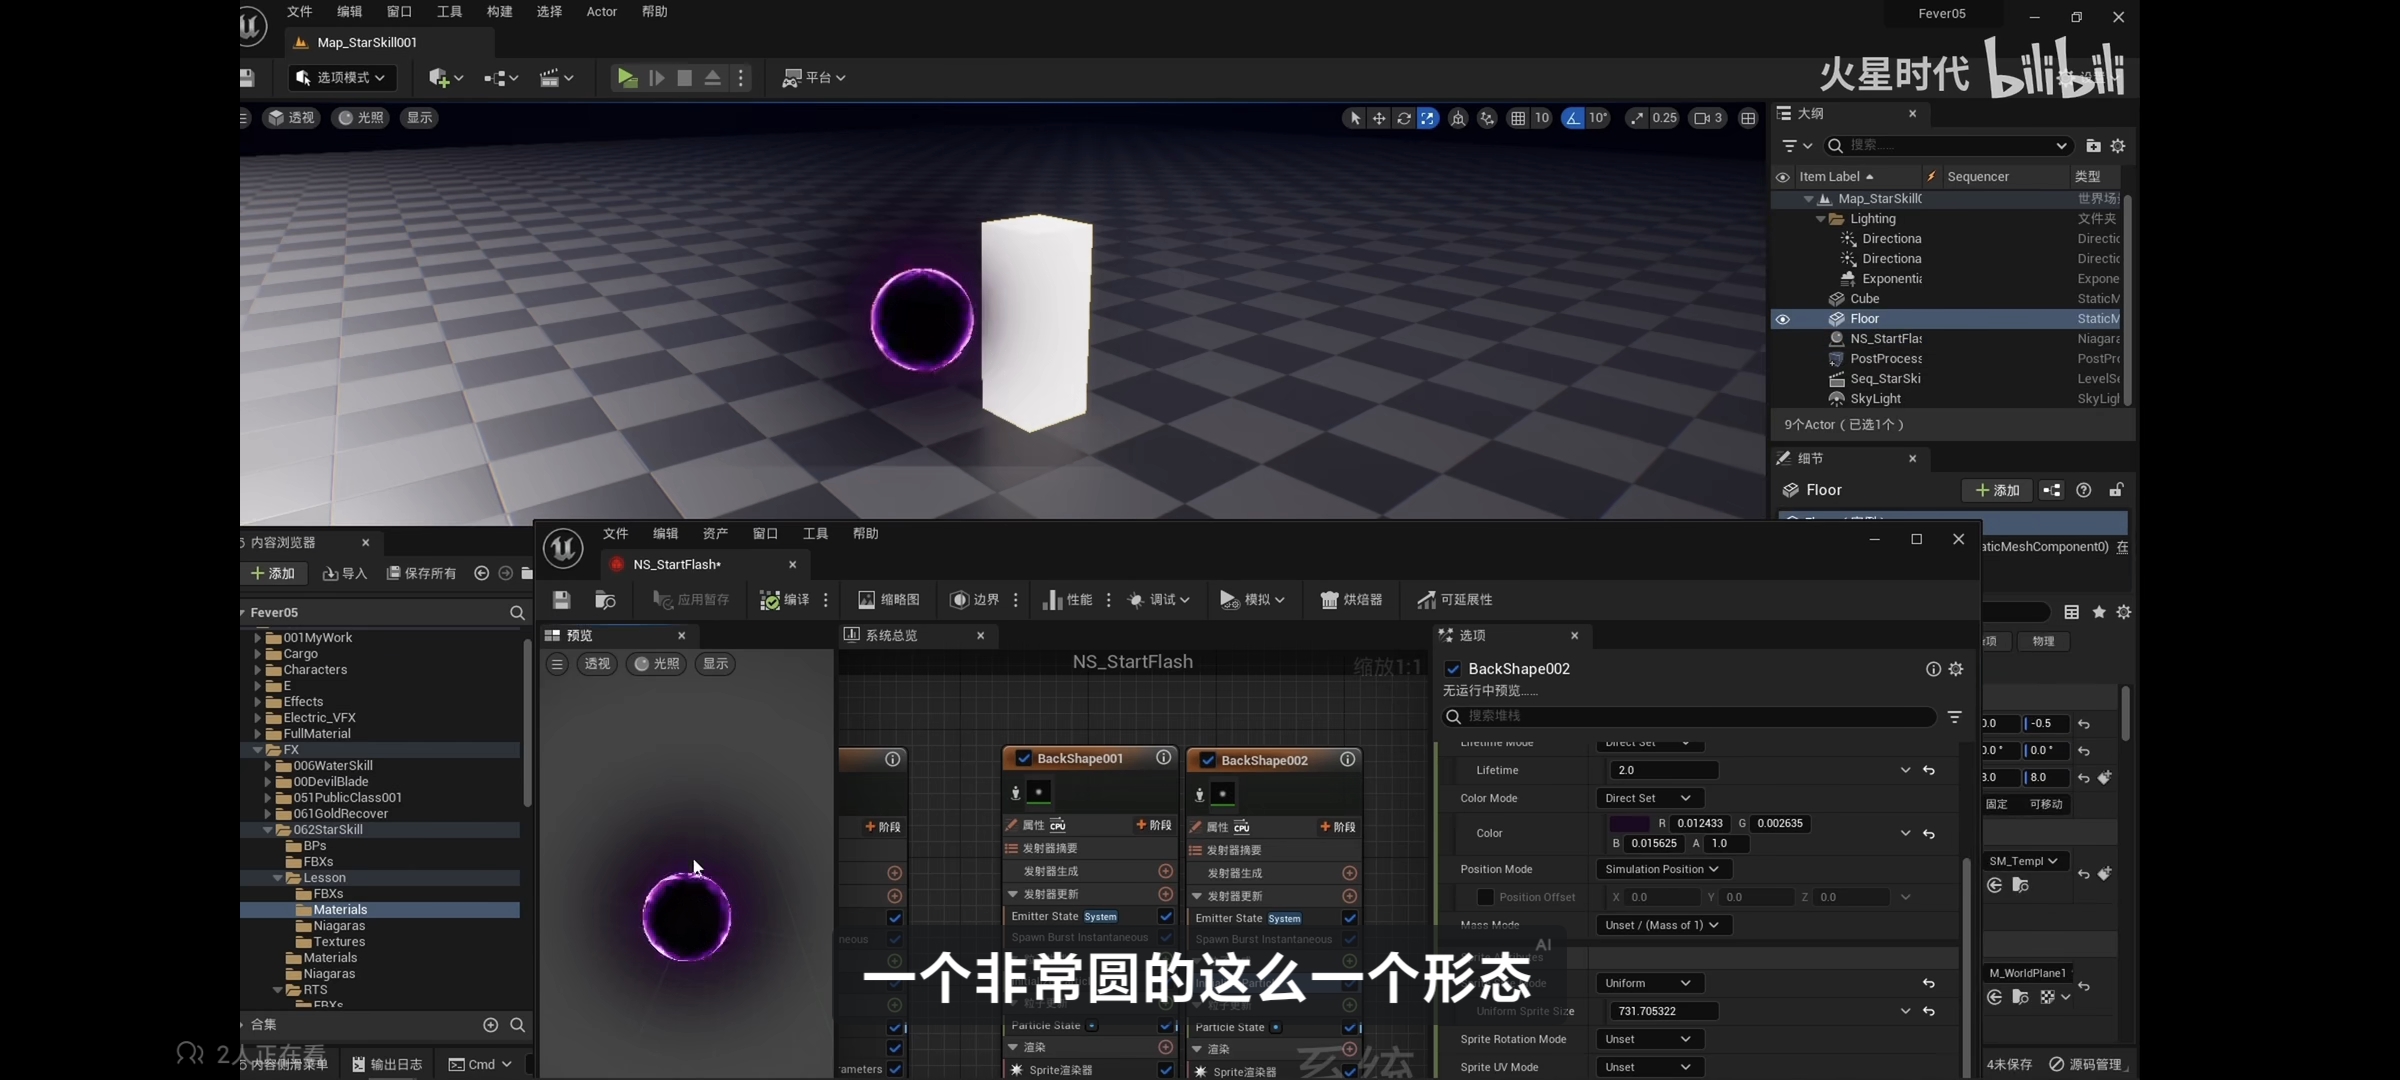Select the rotate transform tool icon
This screenshot has height=1080, width=2400.
pyautogui.click(x=1404, y=118)
